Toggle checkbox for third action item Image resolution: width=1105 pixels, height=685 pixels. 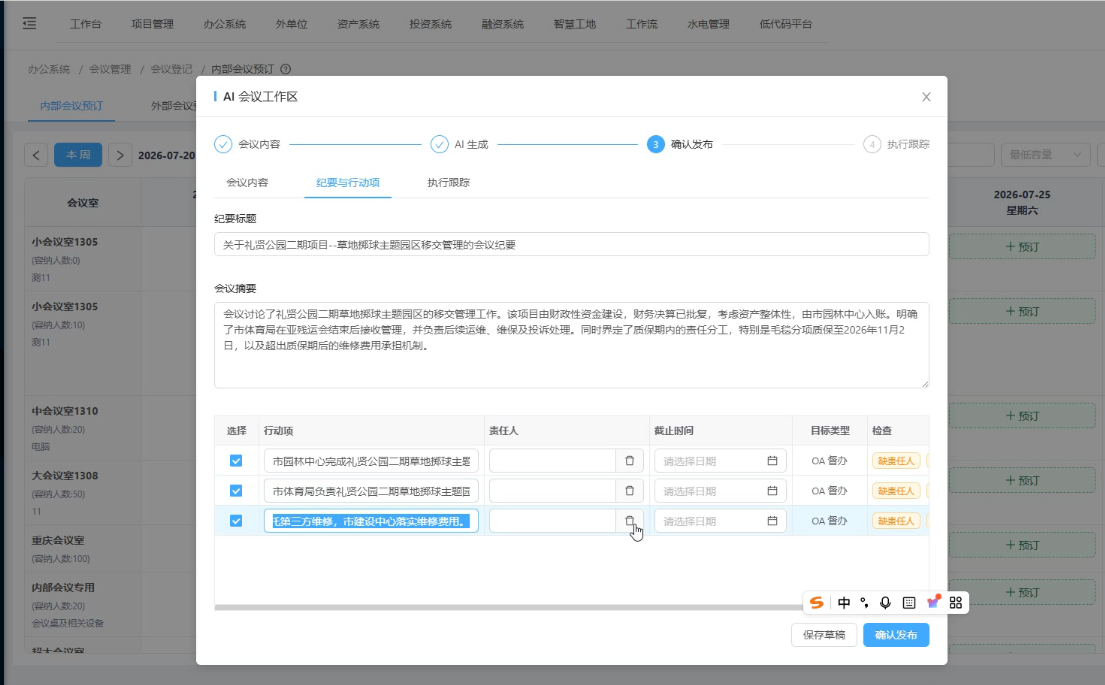(x=236, y=521)
